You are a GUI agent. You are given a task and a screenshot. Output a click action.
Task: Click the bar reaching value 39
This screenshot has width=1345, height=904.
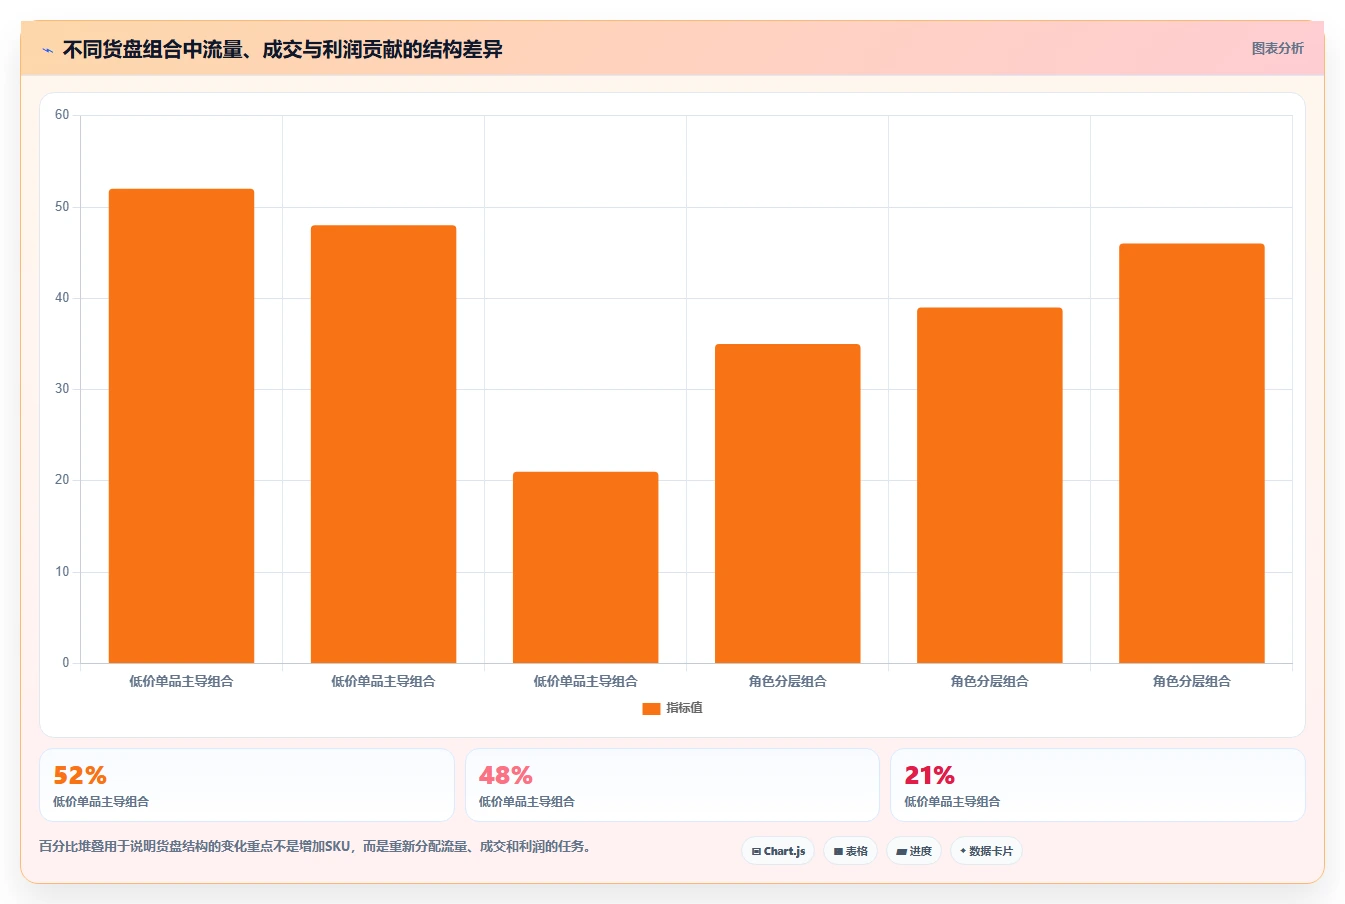989,485
